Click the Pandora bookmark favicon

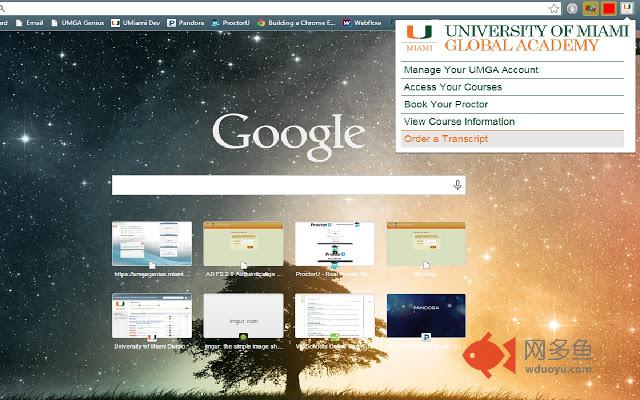(171, 23)
